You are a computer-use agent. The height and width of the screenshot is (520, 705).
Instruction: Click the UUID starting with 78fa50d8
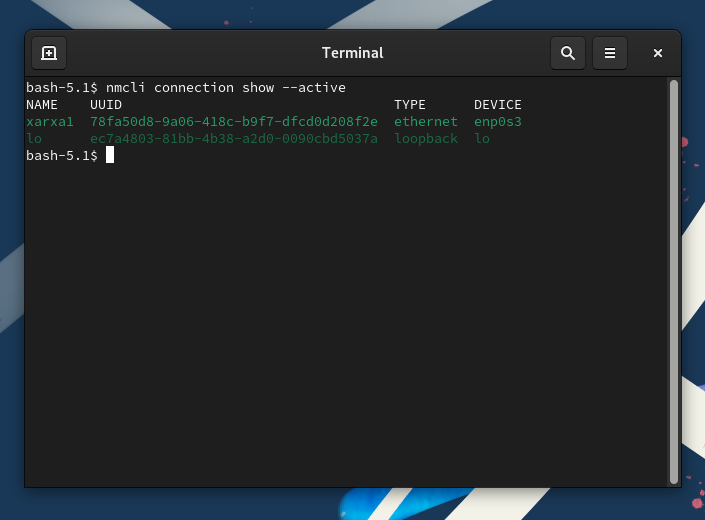click(x=234, y=122)
